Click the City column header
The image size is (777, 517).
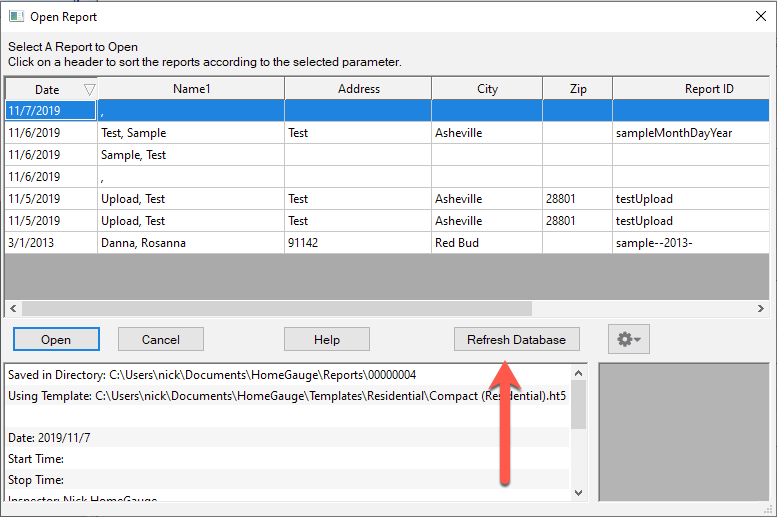point(487,89)
